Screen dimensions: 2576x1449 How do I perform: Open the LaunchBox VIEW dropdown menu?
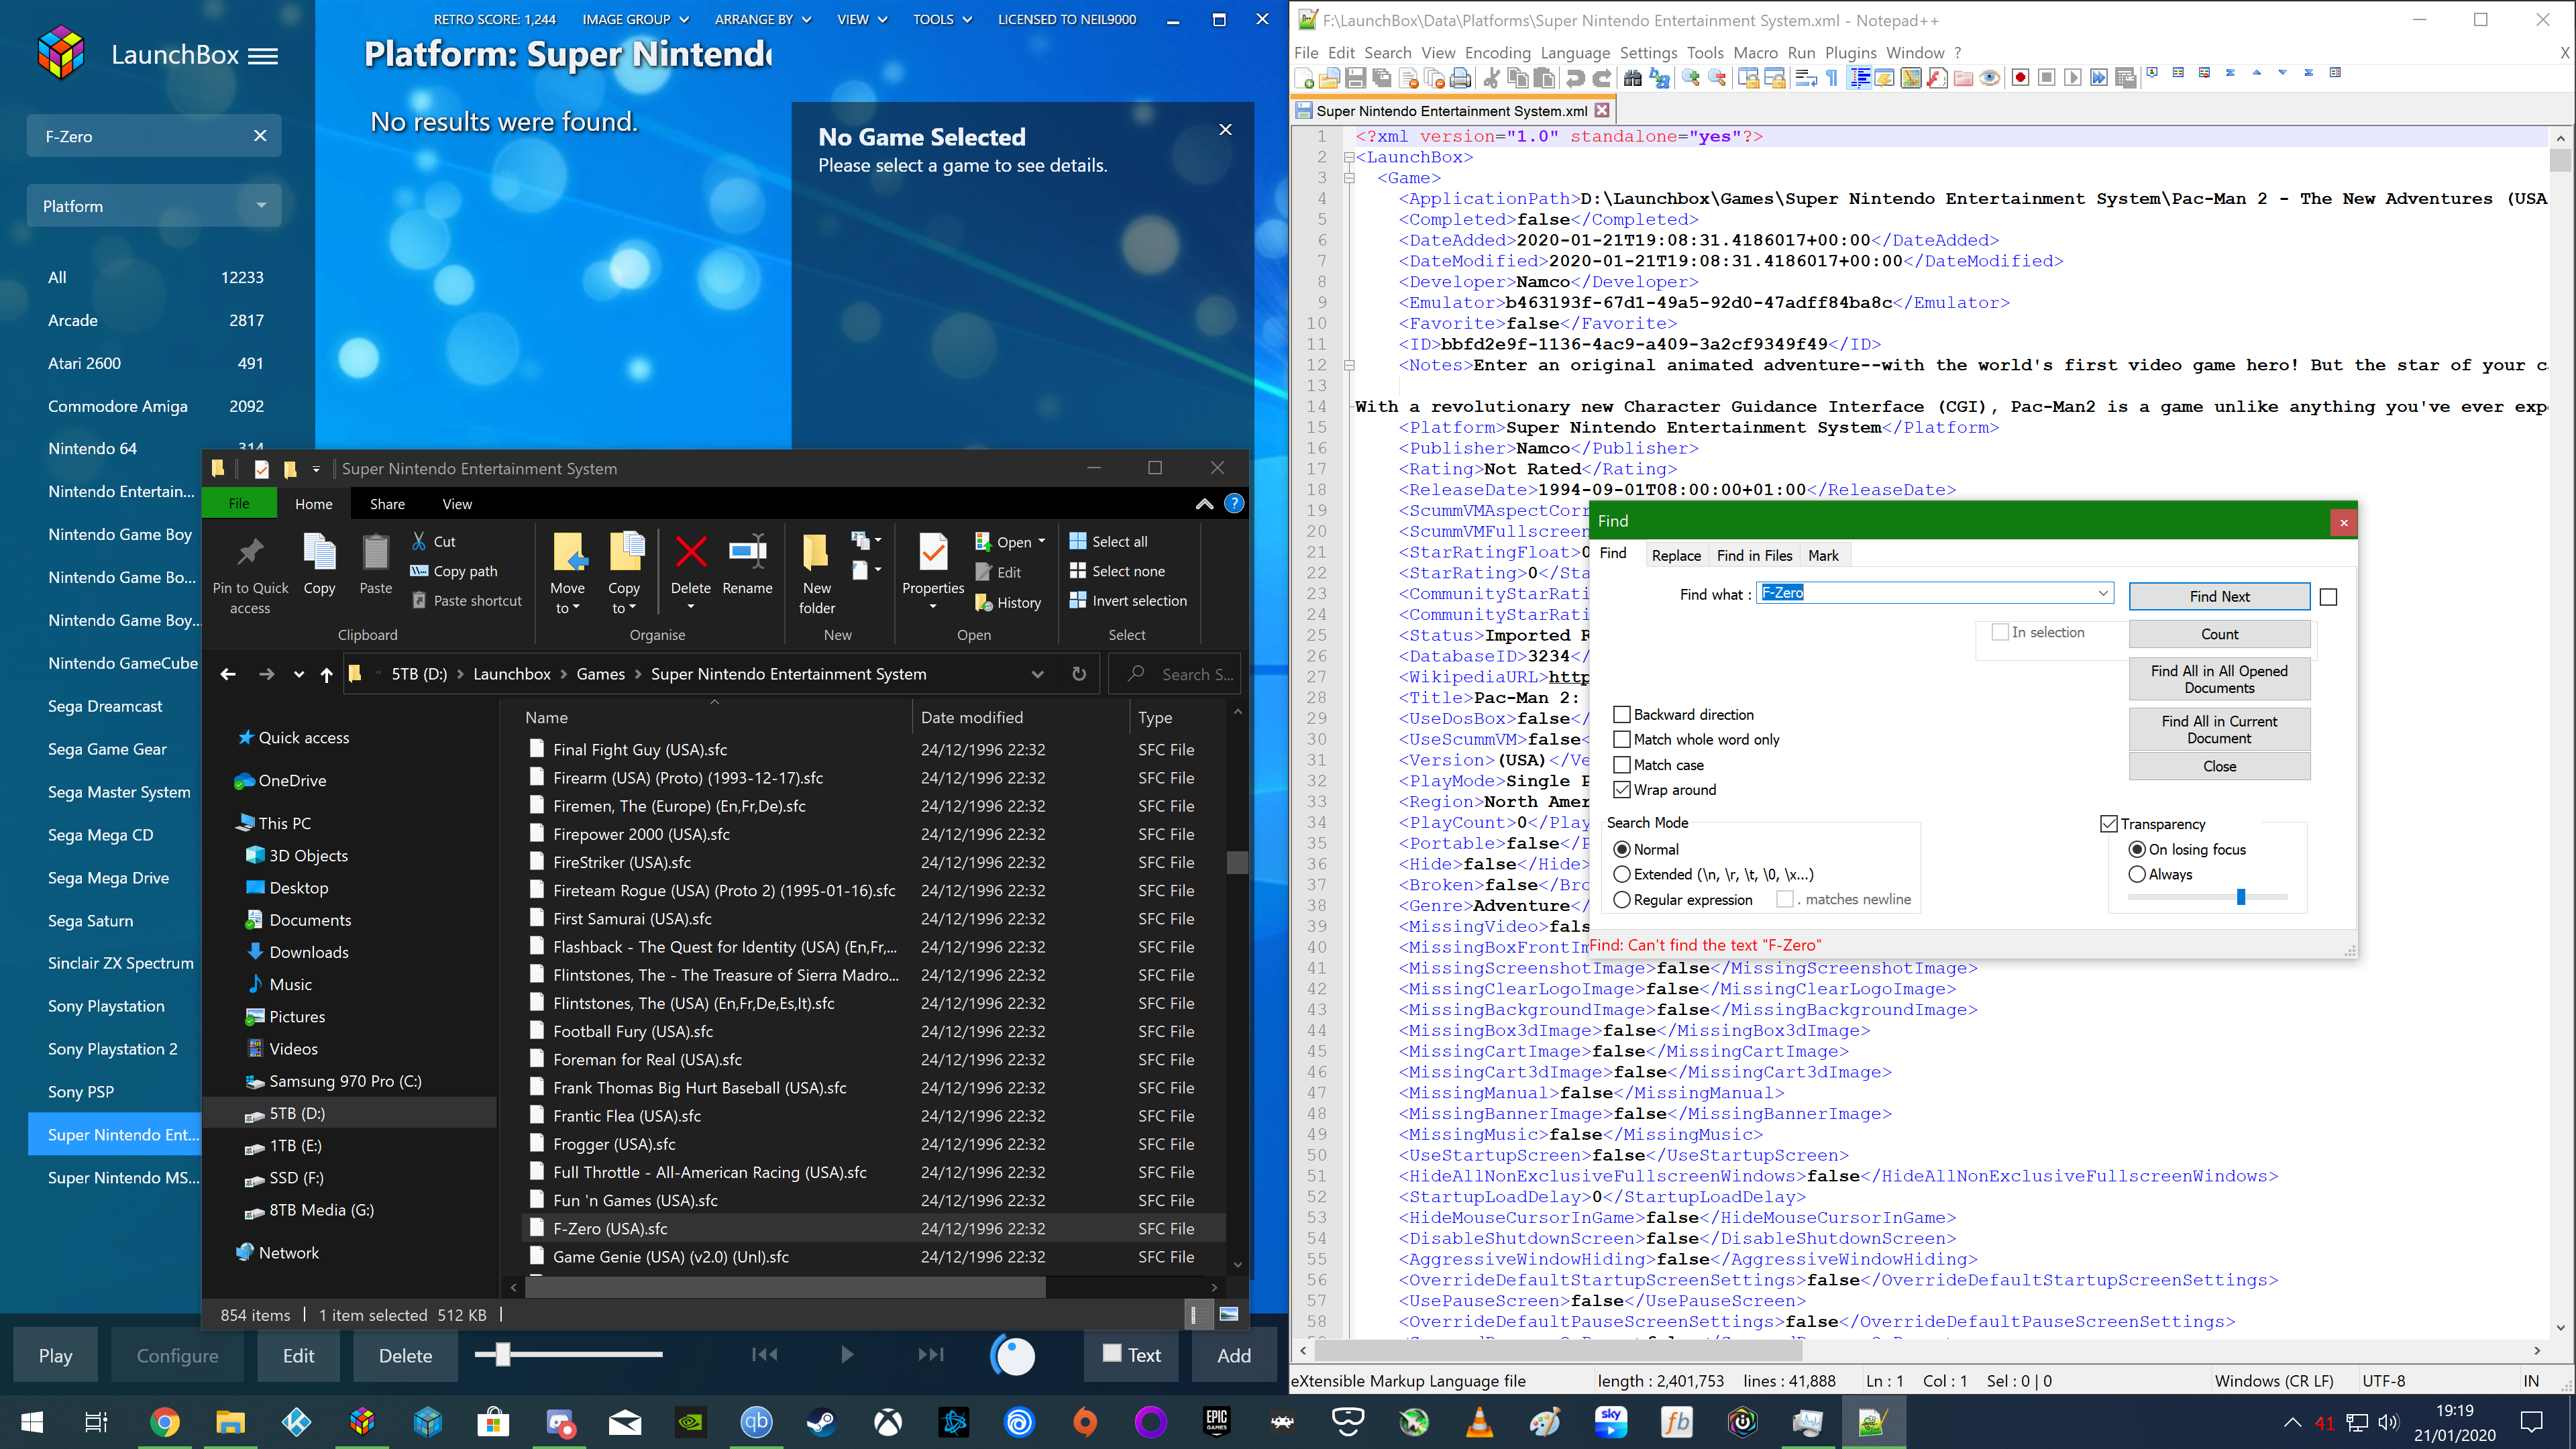coord(862,19)
